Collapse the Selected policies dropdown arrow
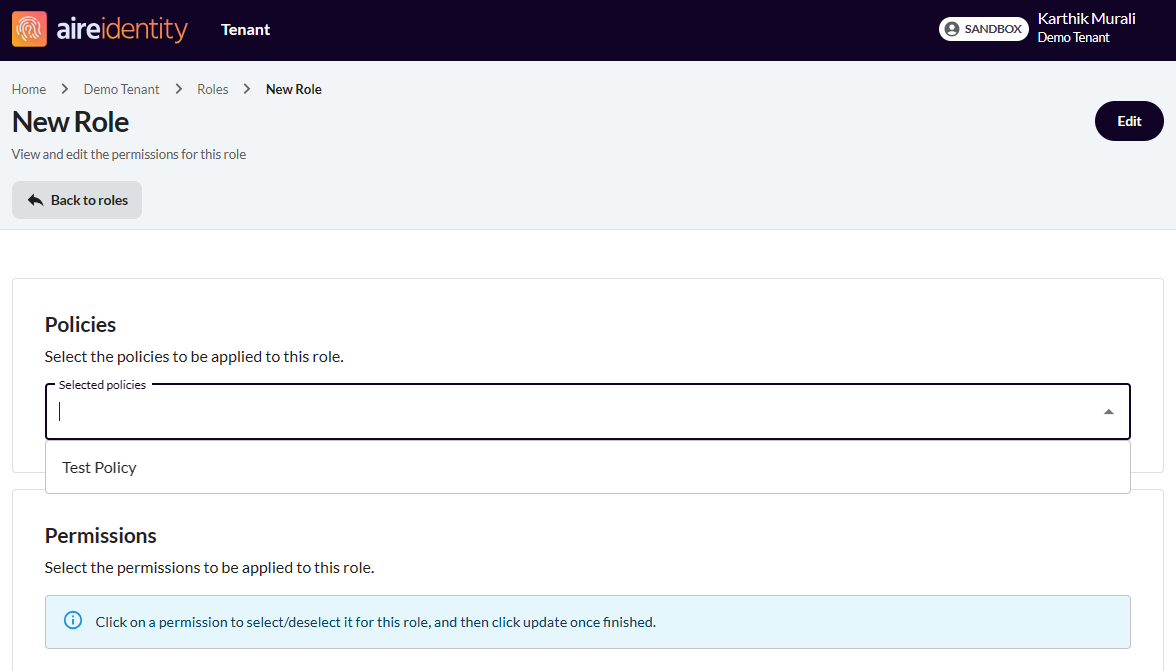Viewport: 1176px width, 671px height. point(1108,412)
